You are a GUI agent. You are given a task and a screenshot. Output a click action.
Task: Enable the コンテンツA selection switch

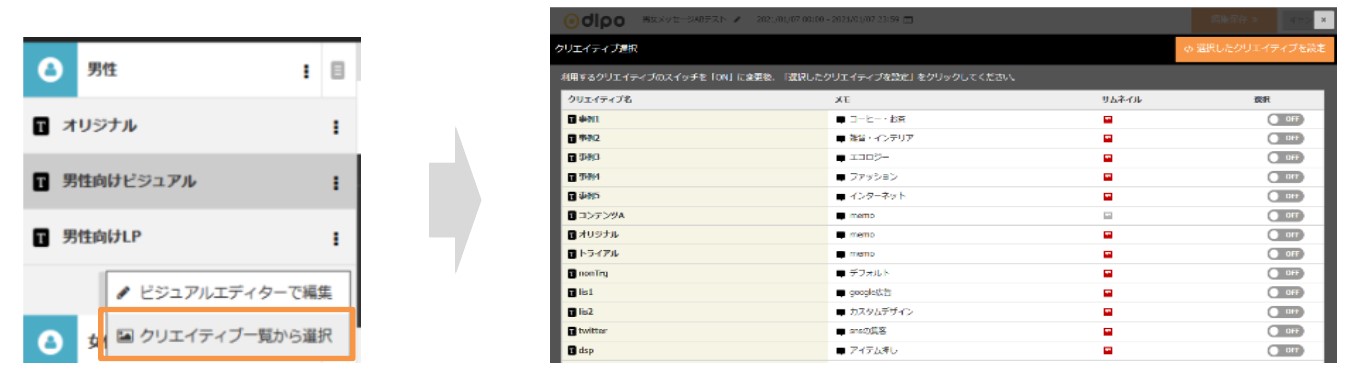[x=1285, y=215]
